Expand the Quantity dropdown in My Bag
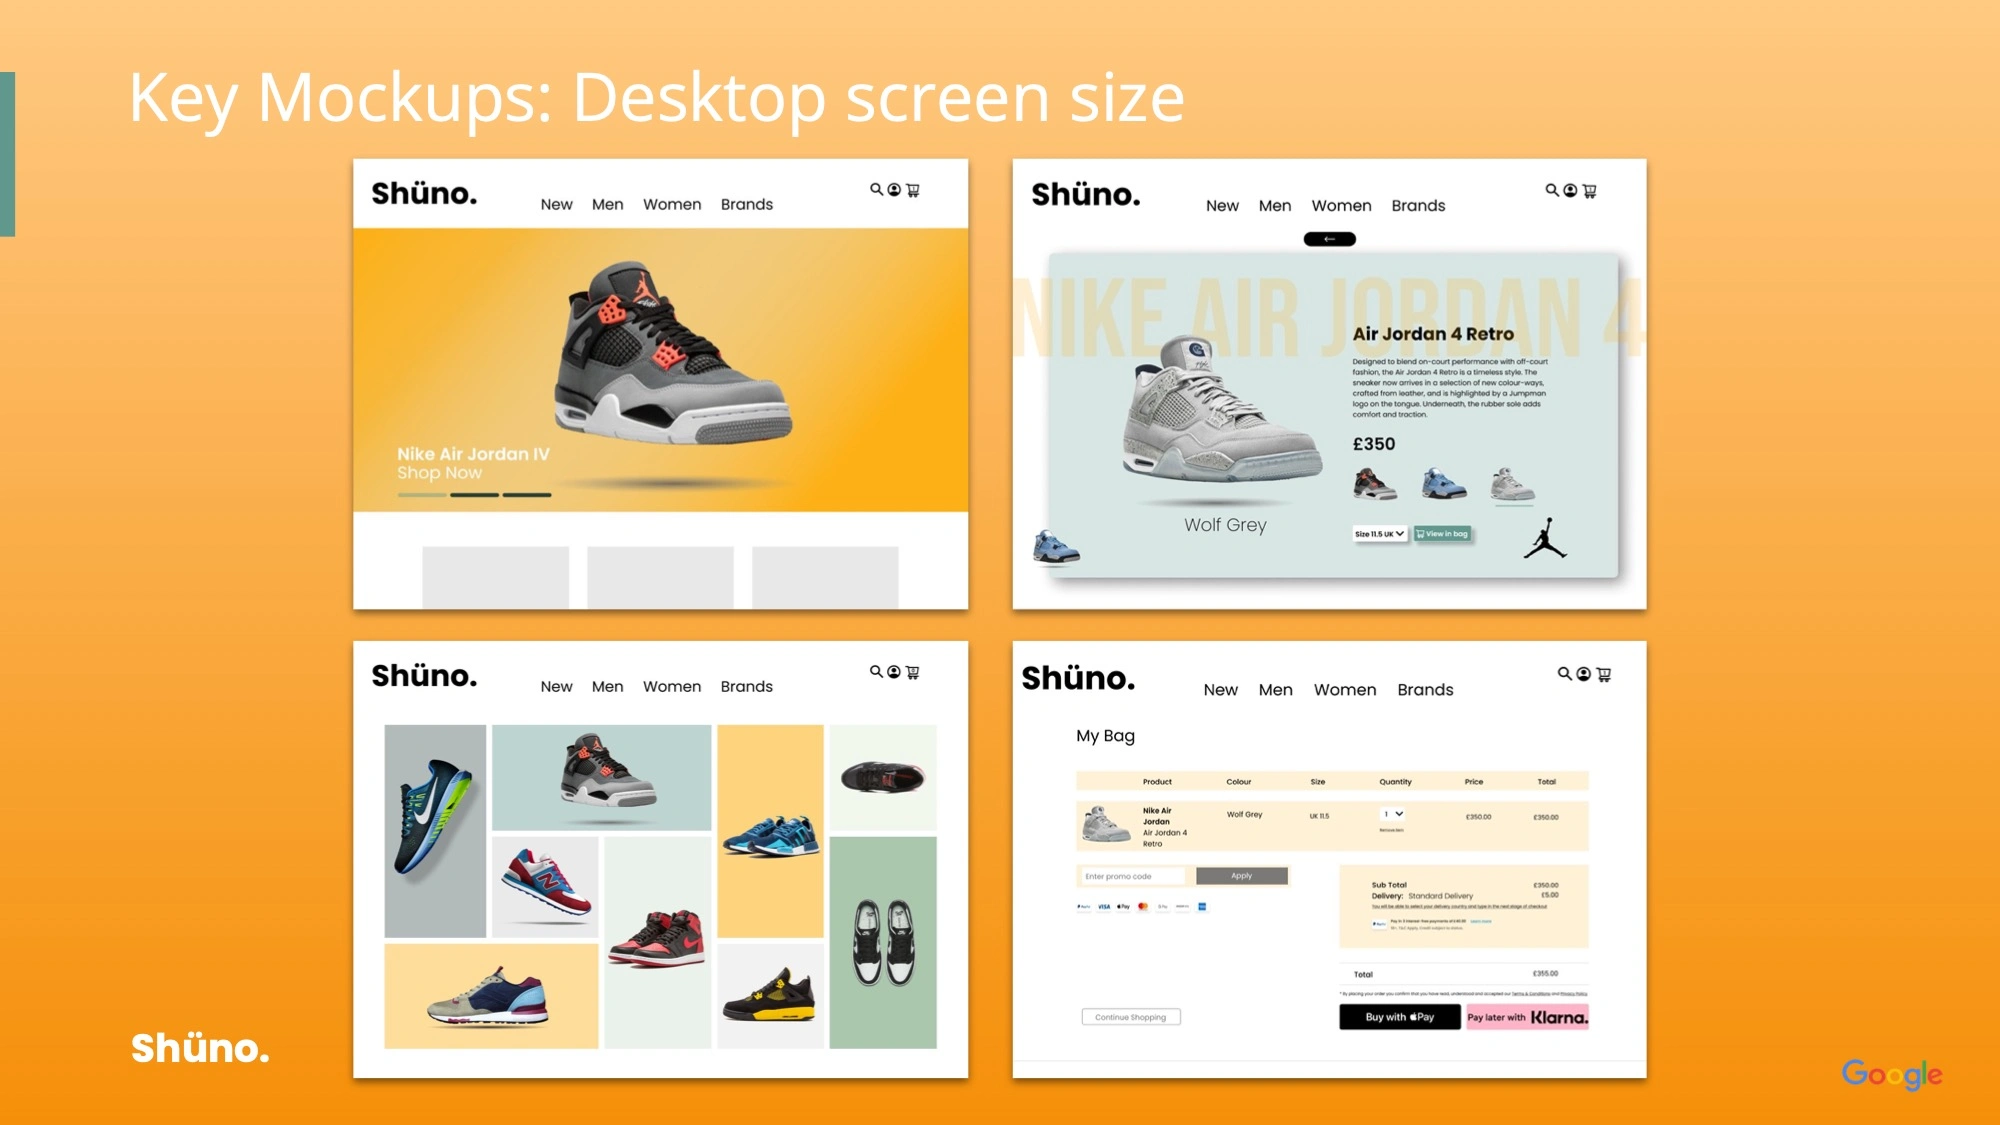The height and width of the screenshot is (1125, 2000). 1393,815
